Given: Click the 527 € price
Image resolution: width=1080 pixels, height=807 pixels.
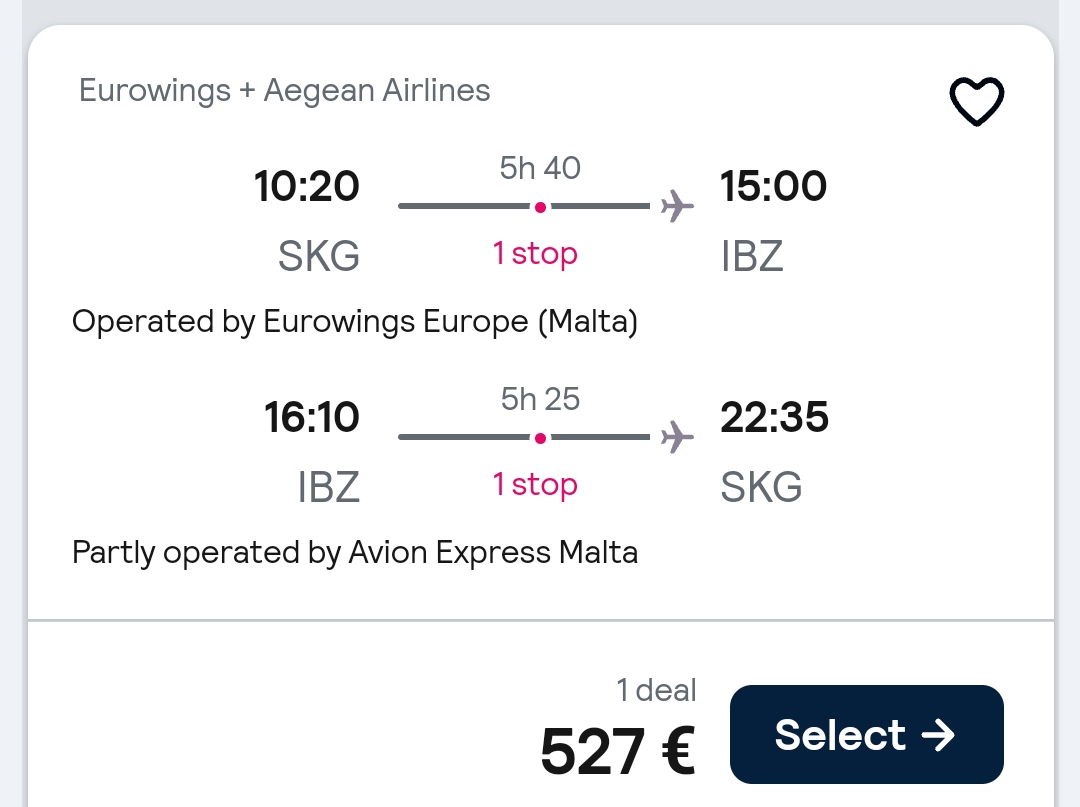Looking at the screenshot, I should click(x=618, y=751).
